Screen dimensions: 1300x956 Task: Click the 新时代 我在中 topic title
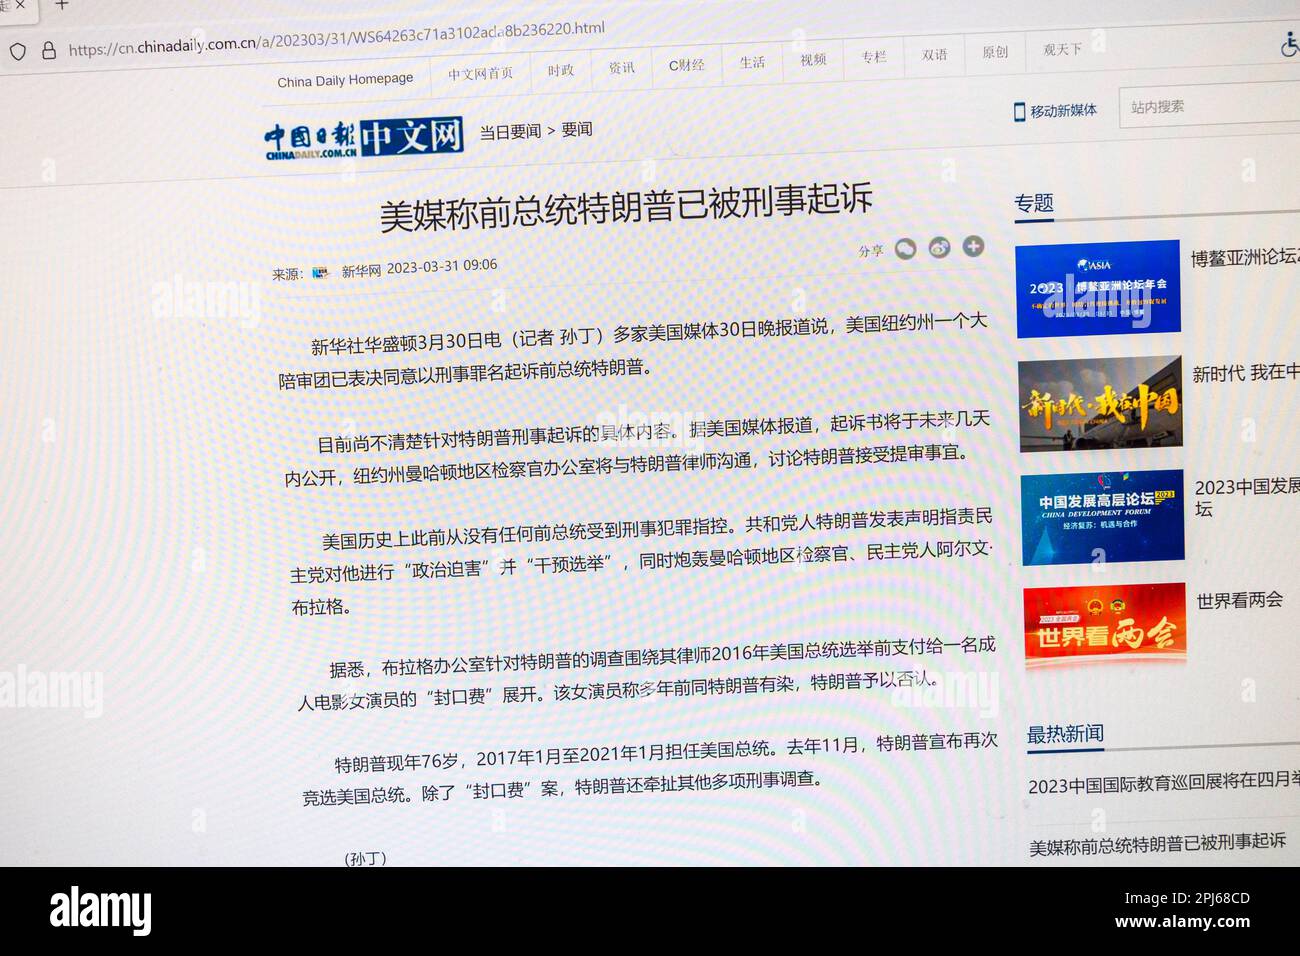tap(1246, 373)
